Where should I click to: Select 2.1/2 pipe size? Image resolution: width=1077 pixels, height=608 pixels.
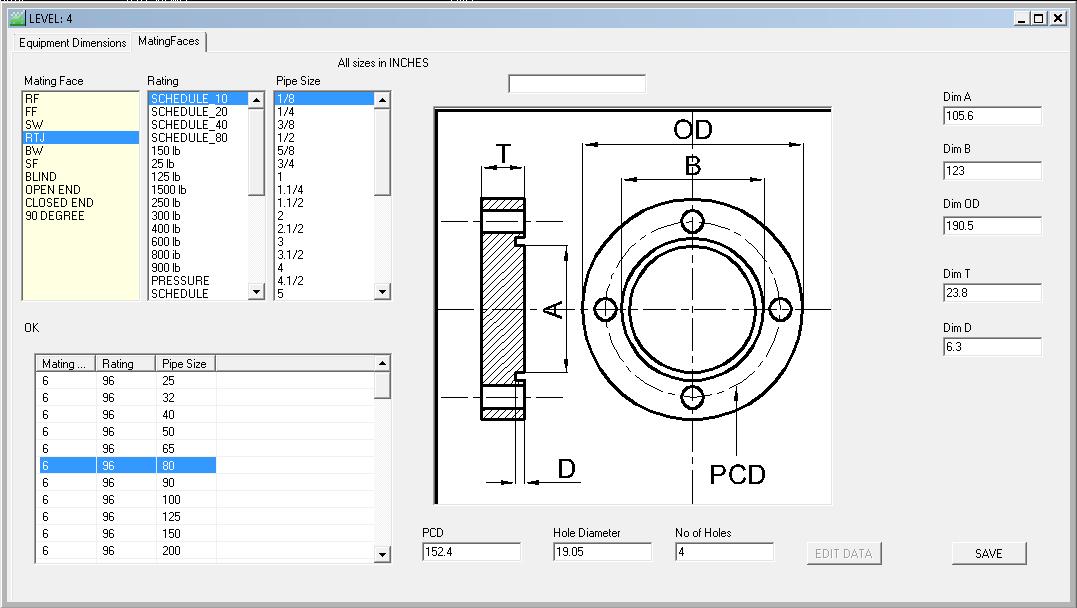pos(324,229)
